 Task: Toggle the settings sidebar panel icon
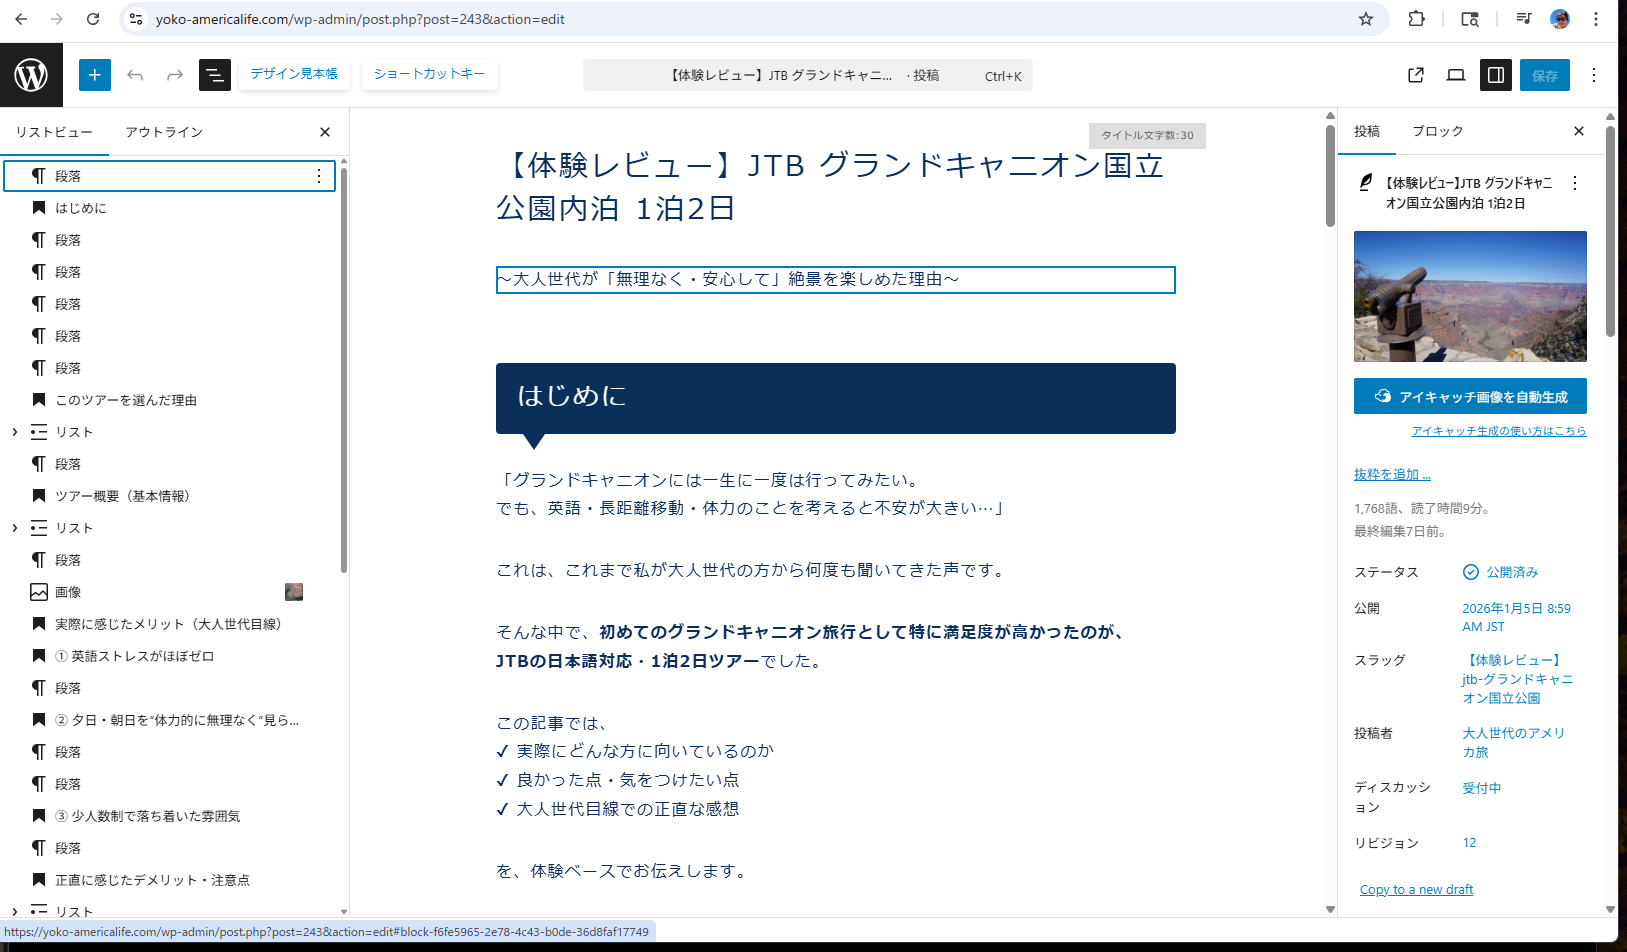point(1496,75)
